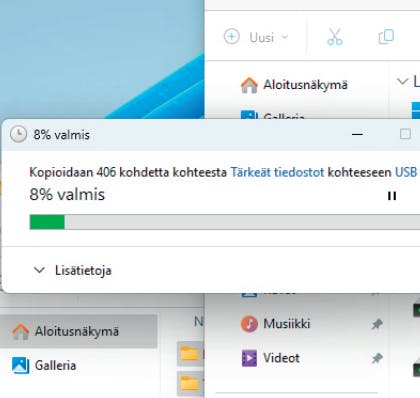Maximize the copy progress dialog

405,134
